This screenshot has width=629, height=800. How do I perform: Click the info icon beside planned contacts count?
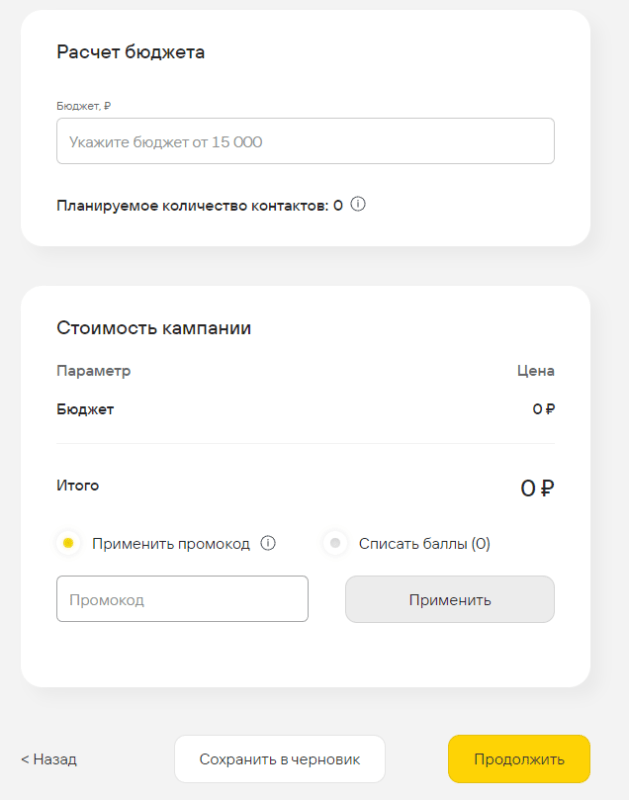pyautogui.click(x=358, y=205)
